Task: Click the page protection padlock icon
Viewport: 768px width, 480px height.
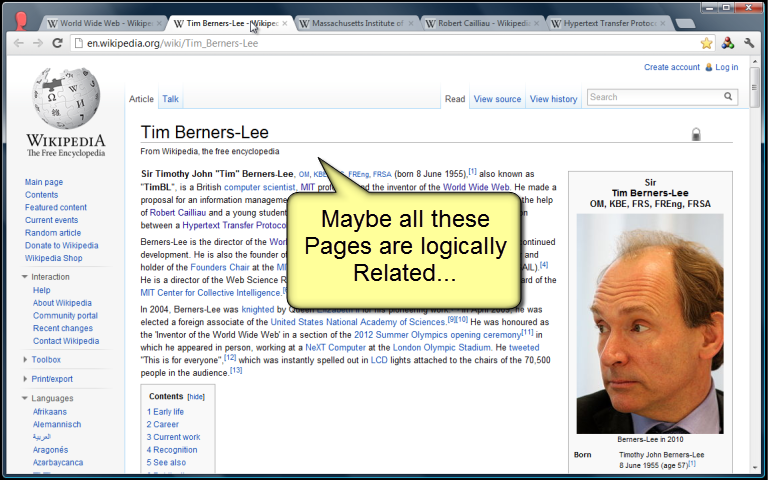Action: tap(696, 134)
